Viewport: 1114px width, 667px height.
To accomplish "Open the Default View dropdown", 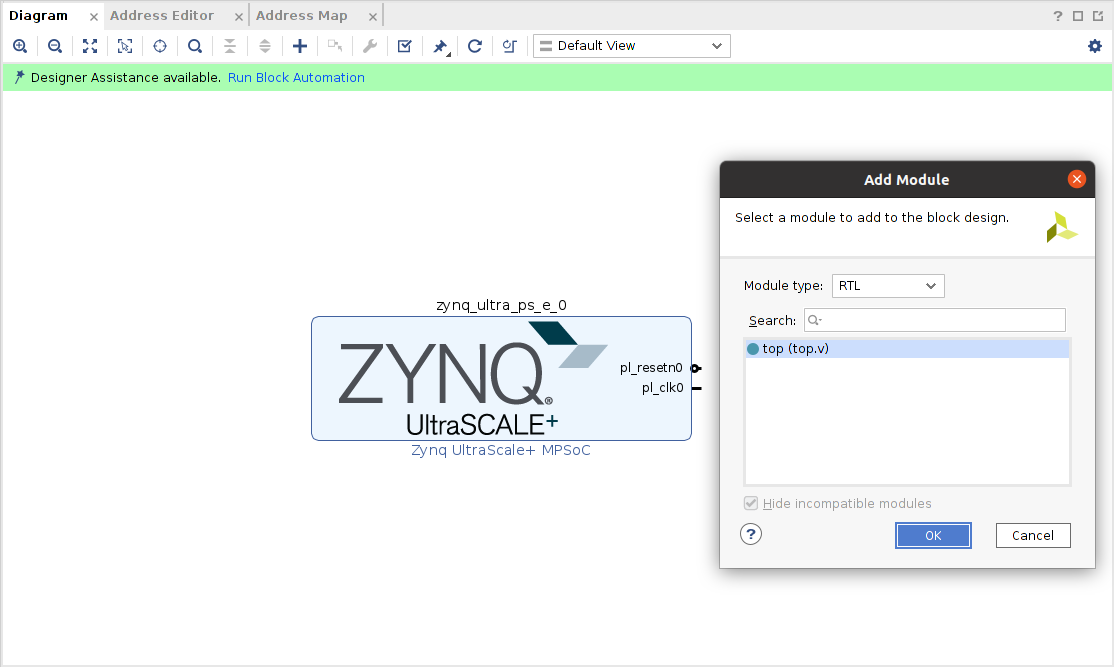I will 632,46.
